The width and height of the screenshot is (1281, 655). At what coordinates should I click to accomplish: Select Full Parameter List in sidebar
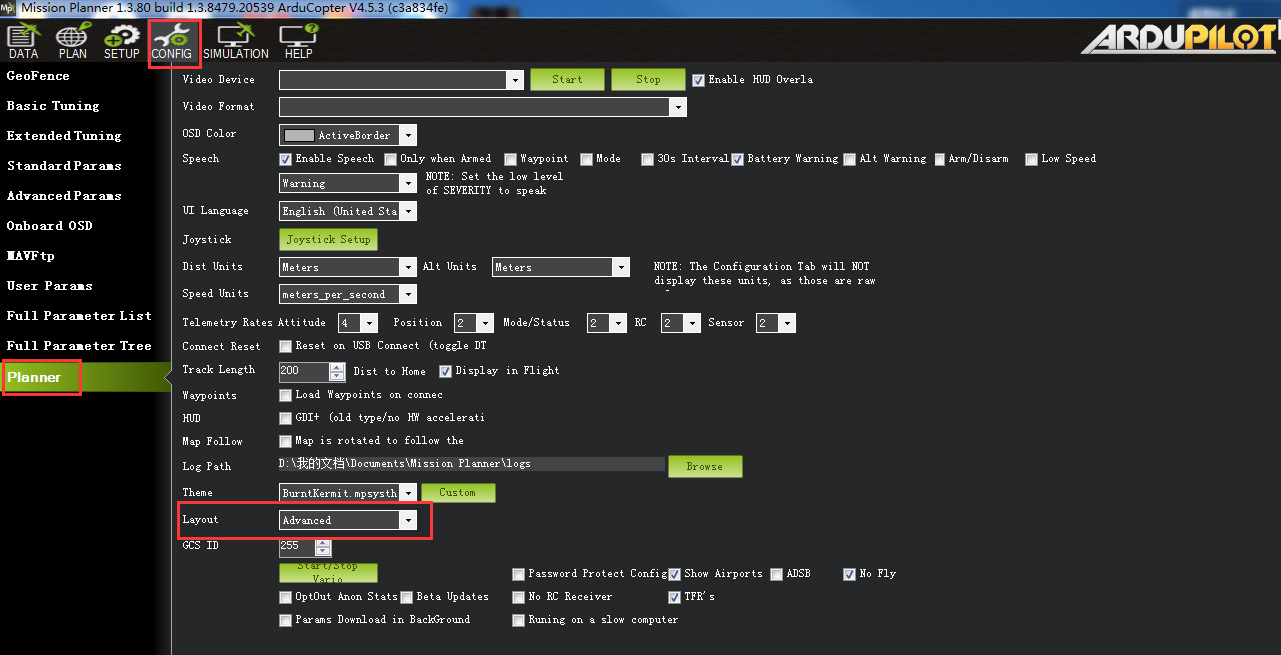(79, 316)
